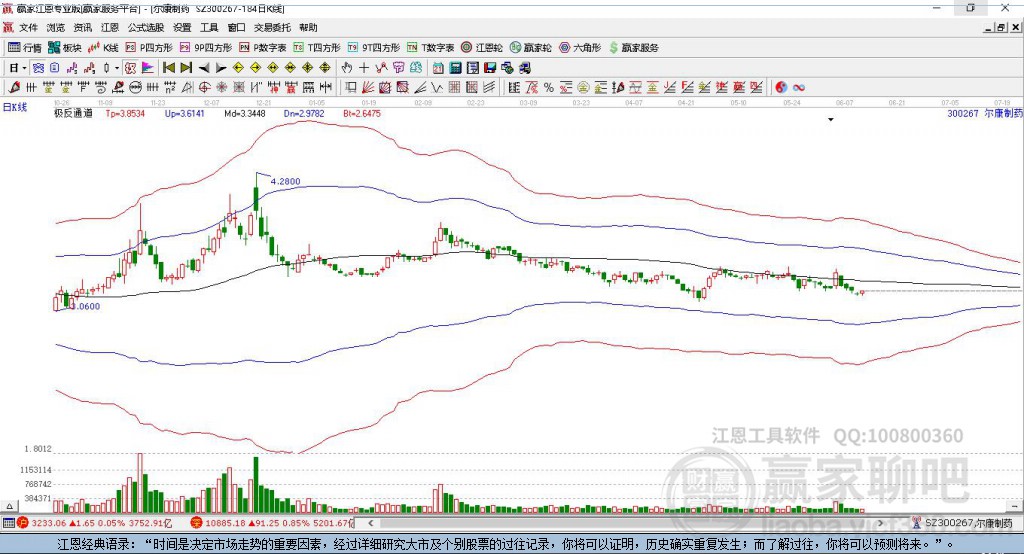
Task: Open the 帮助 menu
Action: coord(308,27)
